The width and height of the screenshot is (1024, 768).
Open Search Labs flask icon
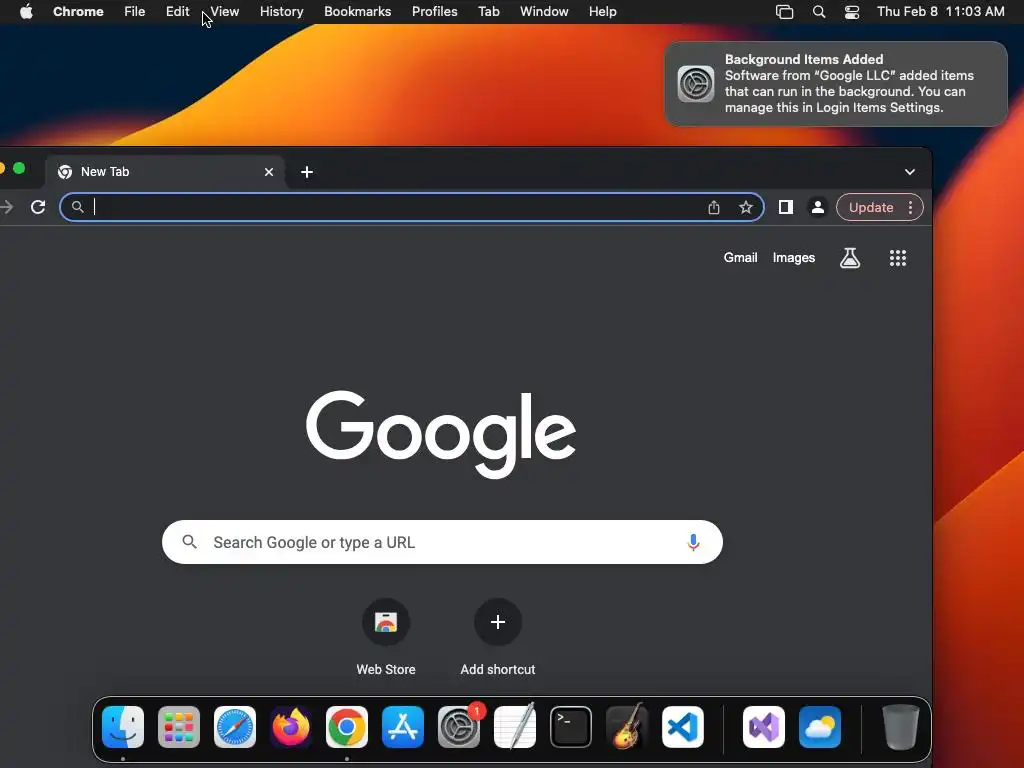pos(850,258)
